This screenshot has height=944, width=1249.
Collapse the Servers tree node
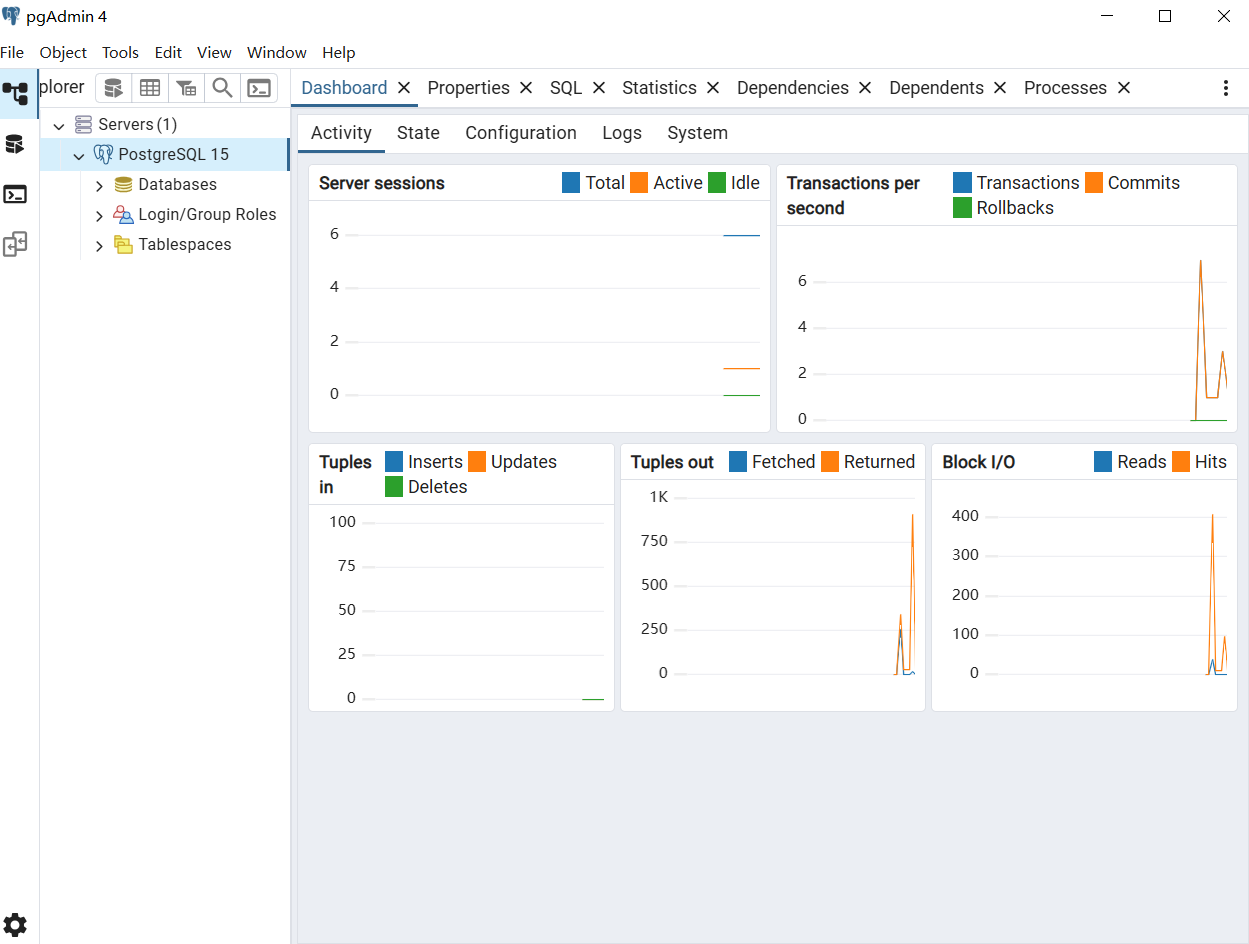tap(59, 126)
